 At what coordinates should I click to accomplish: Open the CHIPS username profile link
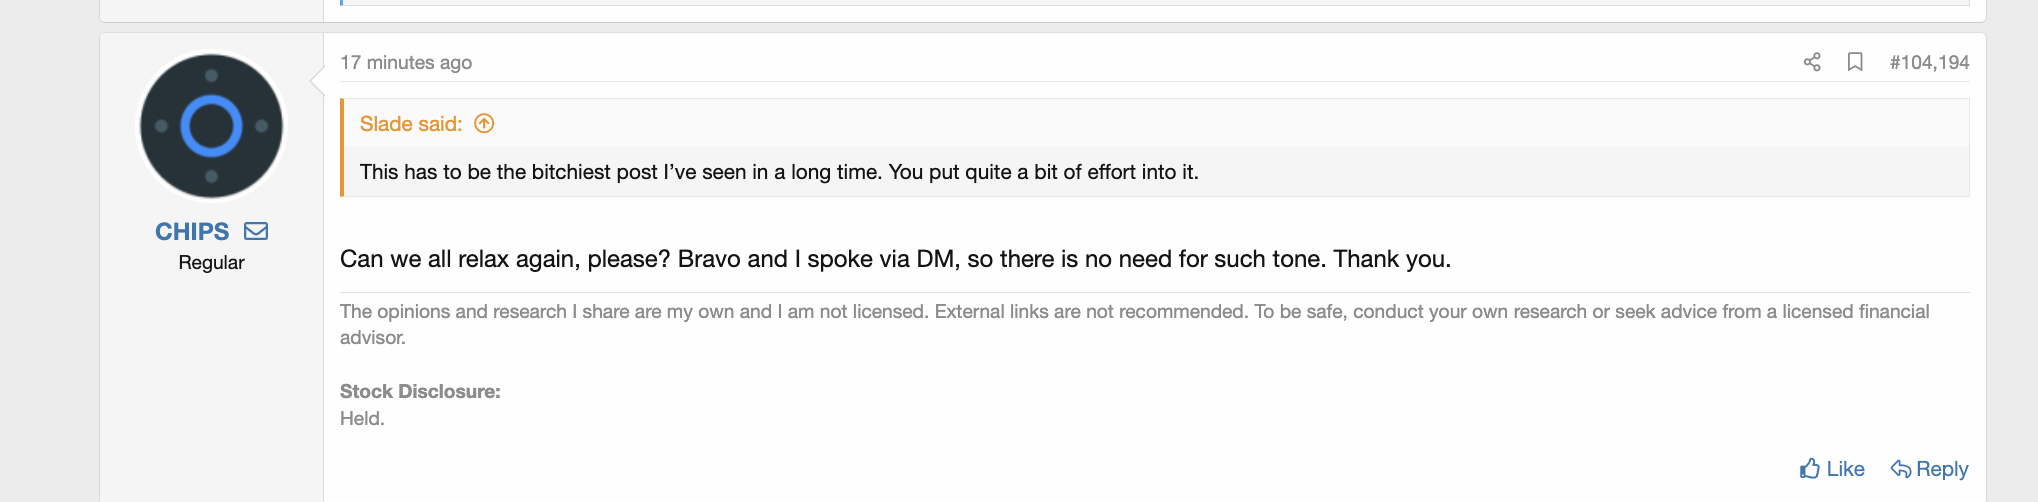[192, 231]
